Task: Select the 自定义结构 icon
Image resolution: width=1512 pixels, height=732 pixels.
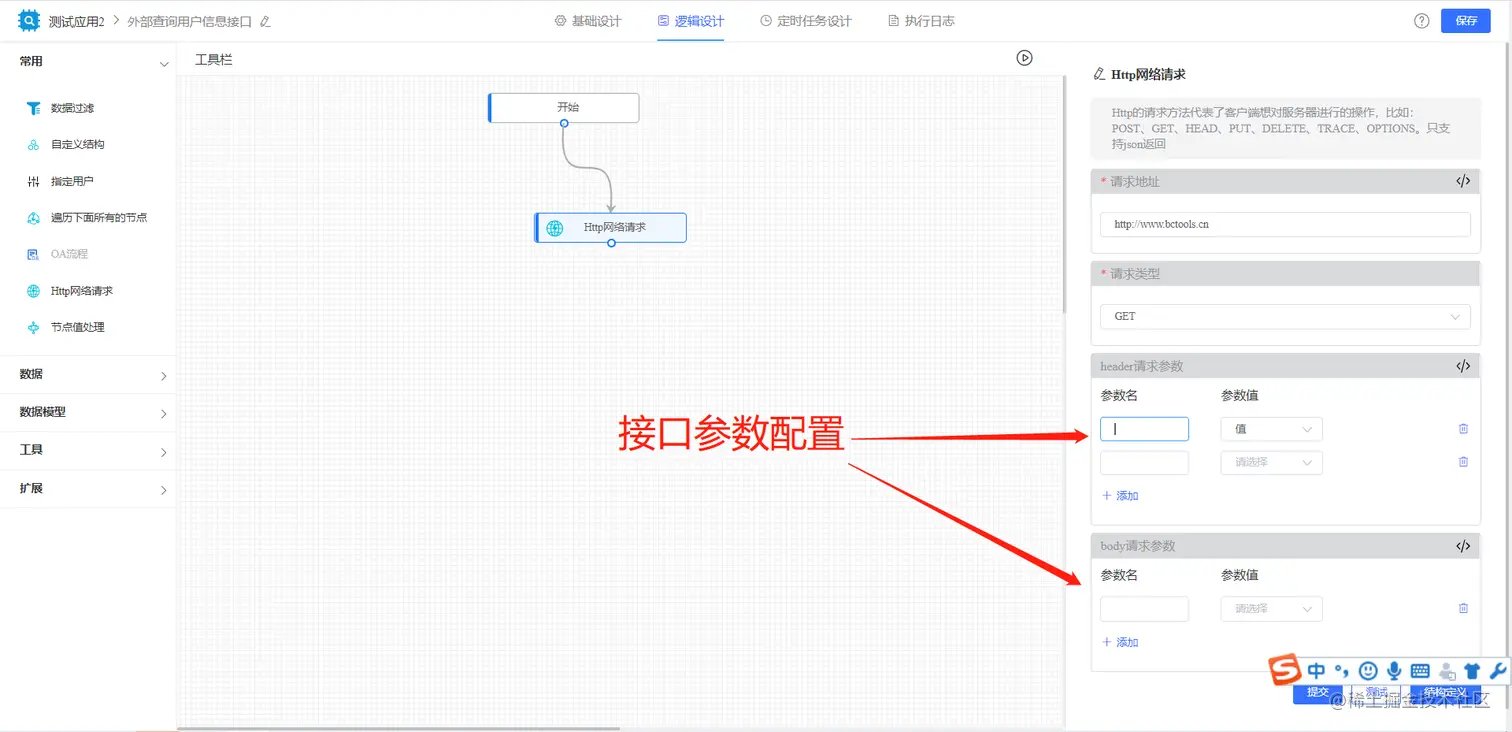Action: (x=33, y=145)
